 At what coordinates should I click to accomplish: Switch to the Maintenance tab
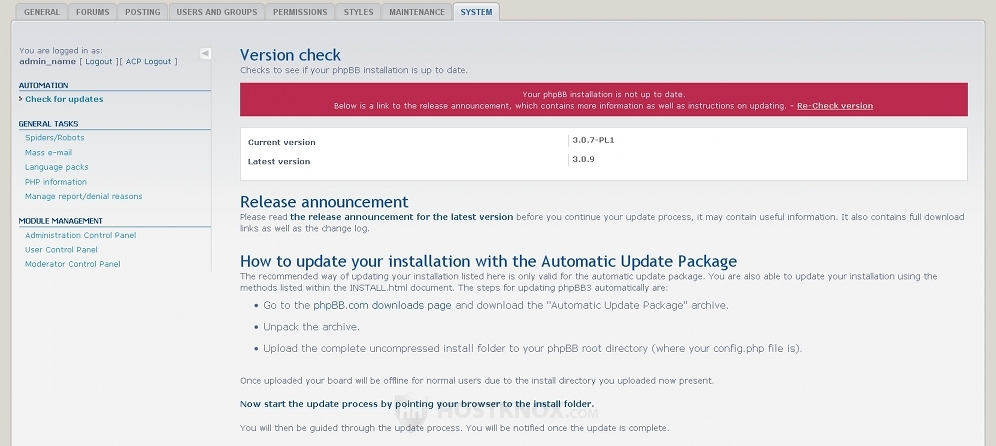click(417, 12)
